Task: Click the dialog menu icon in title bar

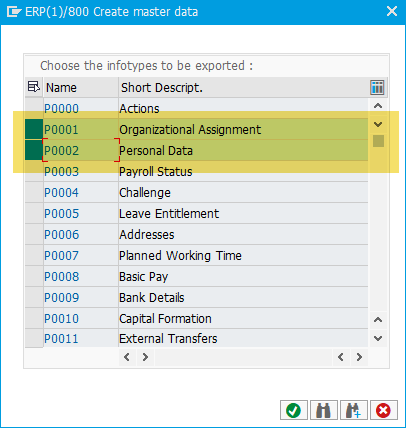Action: click(x=14, y=12)
